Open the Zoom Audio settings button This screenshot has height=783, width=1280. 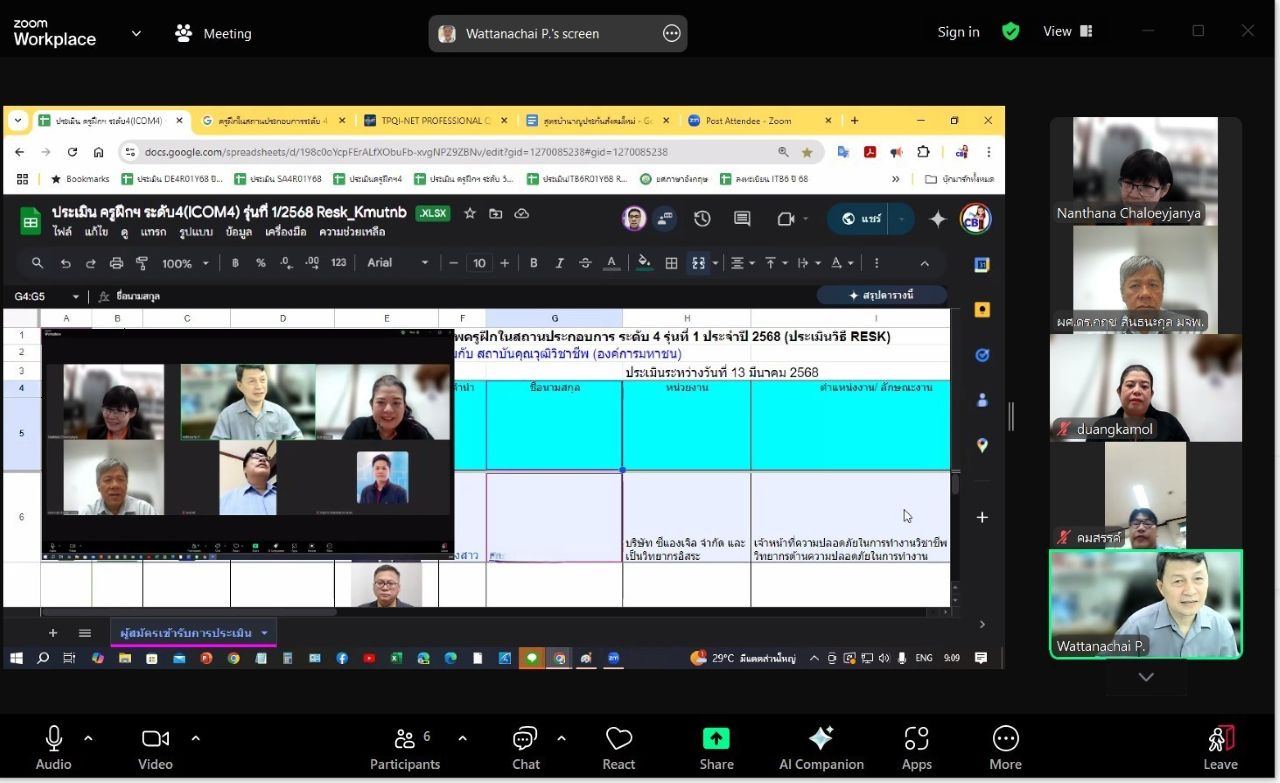tap(53, 747)
